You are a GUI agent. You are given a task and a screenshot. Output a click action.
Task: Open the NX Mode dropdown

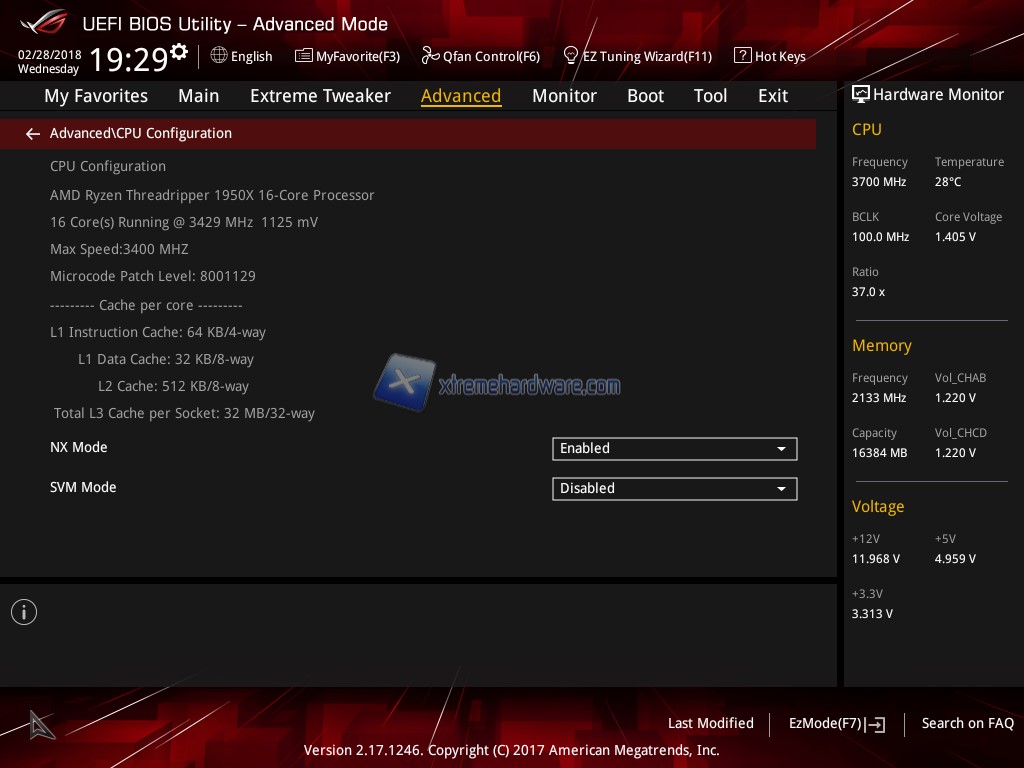[674, 449]
